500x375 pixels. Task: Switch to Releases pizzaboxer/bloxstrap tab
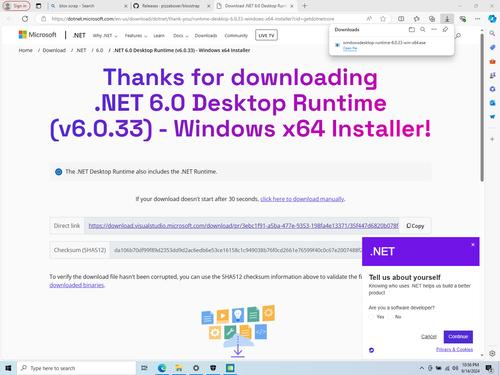(171, 6)
